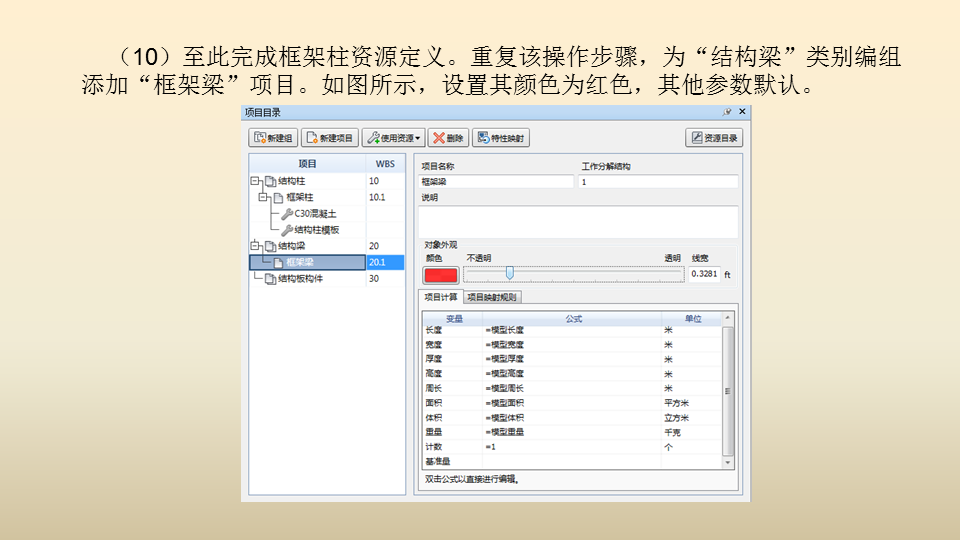Switch to the 项目映射规则 tab
This screenshot has height=540, width=960.
click(x=492, y=297)
